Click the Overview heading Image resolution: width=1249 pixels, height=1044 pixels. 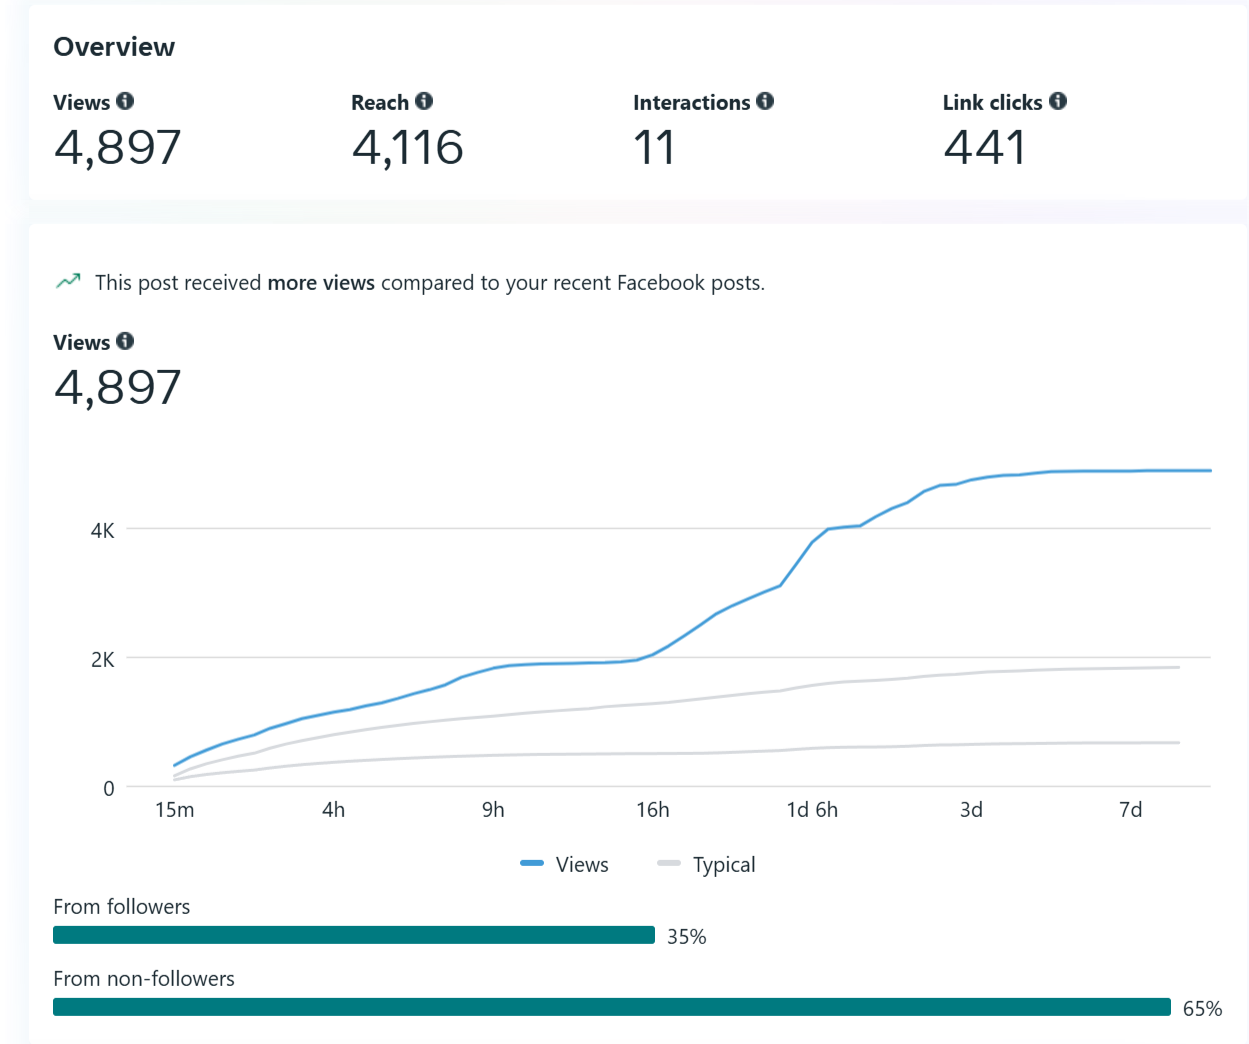click(x=114, y=47)
